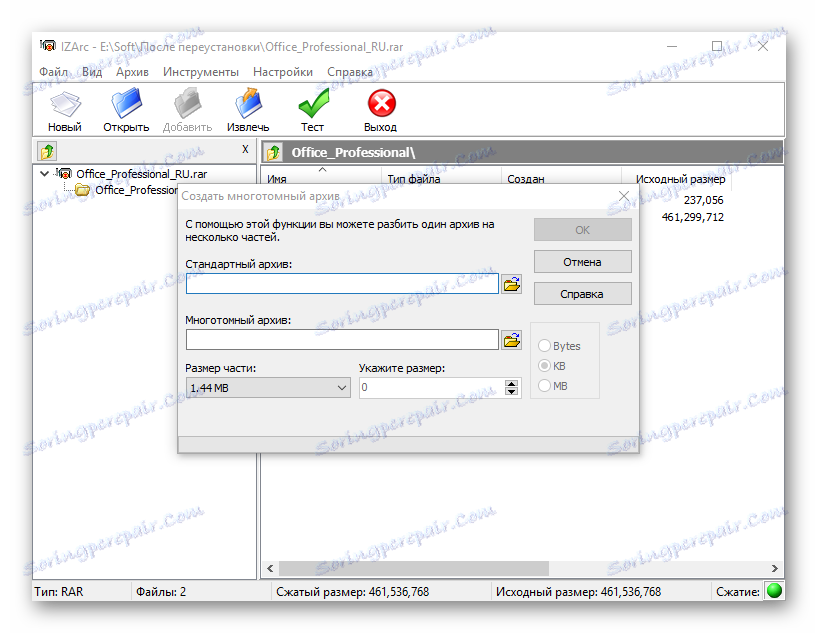This screenshot has height=633, width=818.
Task: Click the Сжатый размер: 461,536,768 status entry
Action: point(353,591)
